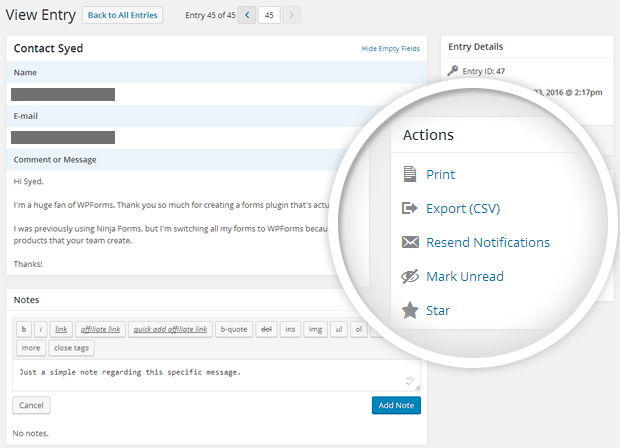Click the Hi Syed, message line
Screen dimensions: 620x448
coord(28,181)
